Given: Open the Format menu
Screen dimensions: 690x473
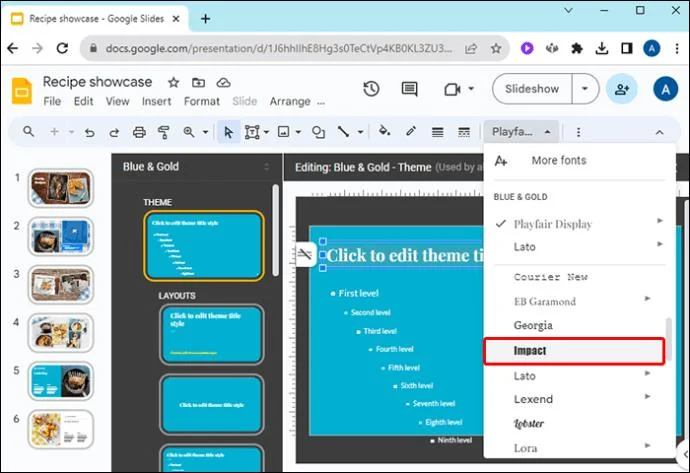Looking at the screenshot, I should click(x=202, y=101).
